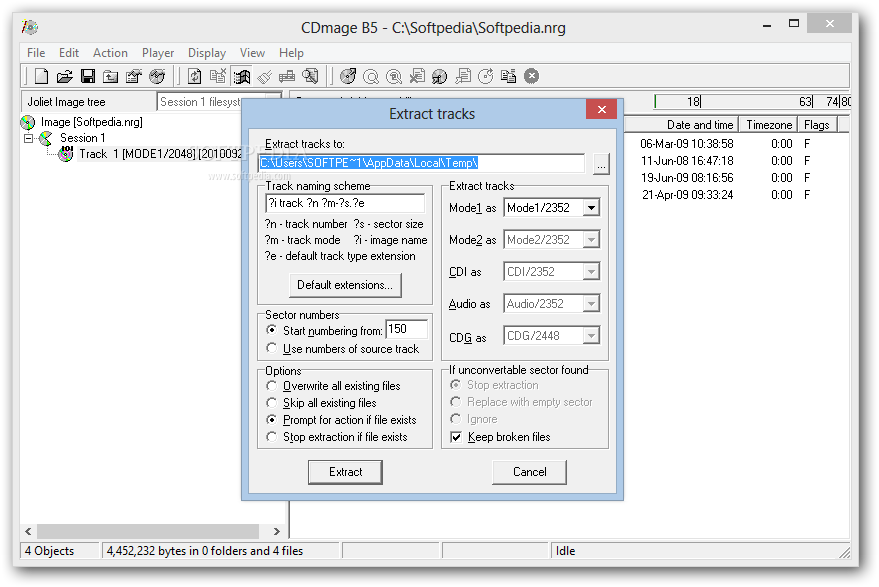
Task: Select Stop extraction if file exists
Action: 272,436
